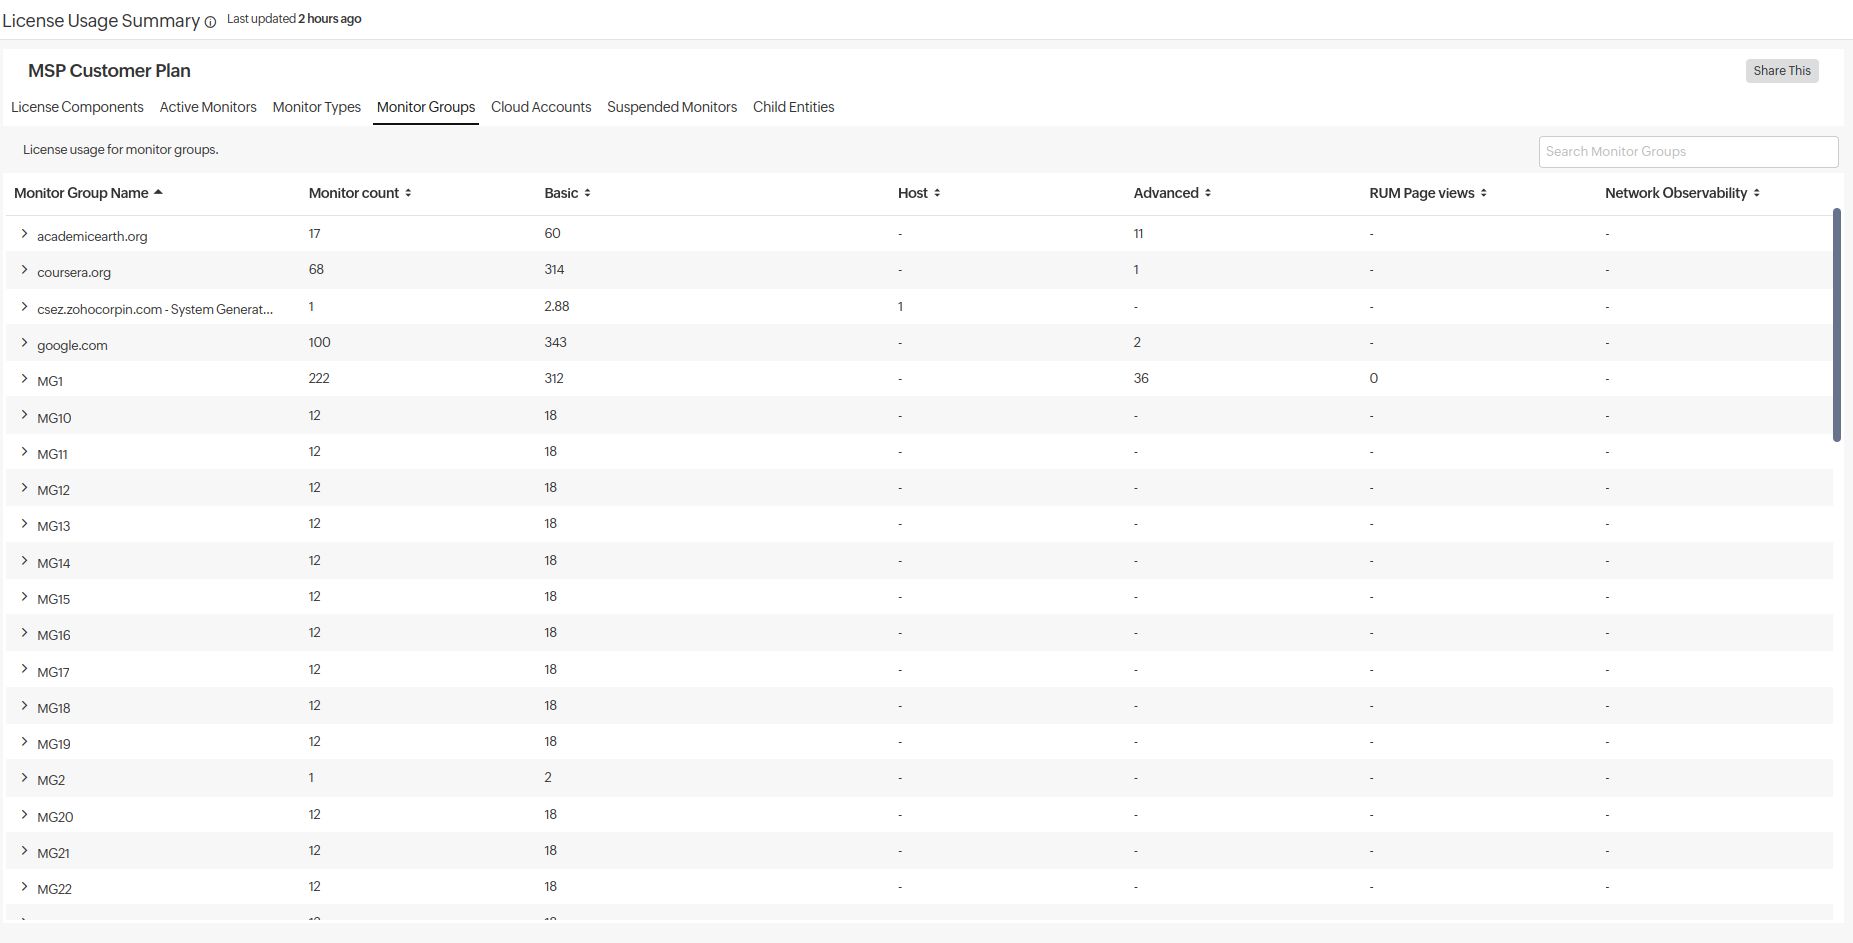
Task: Go to Cloud Accounts tab
Action: (541, 107)
